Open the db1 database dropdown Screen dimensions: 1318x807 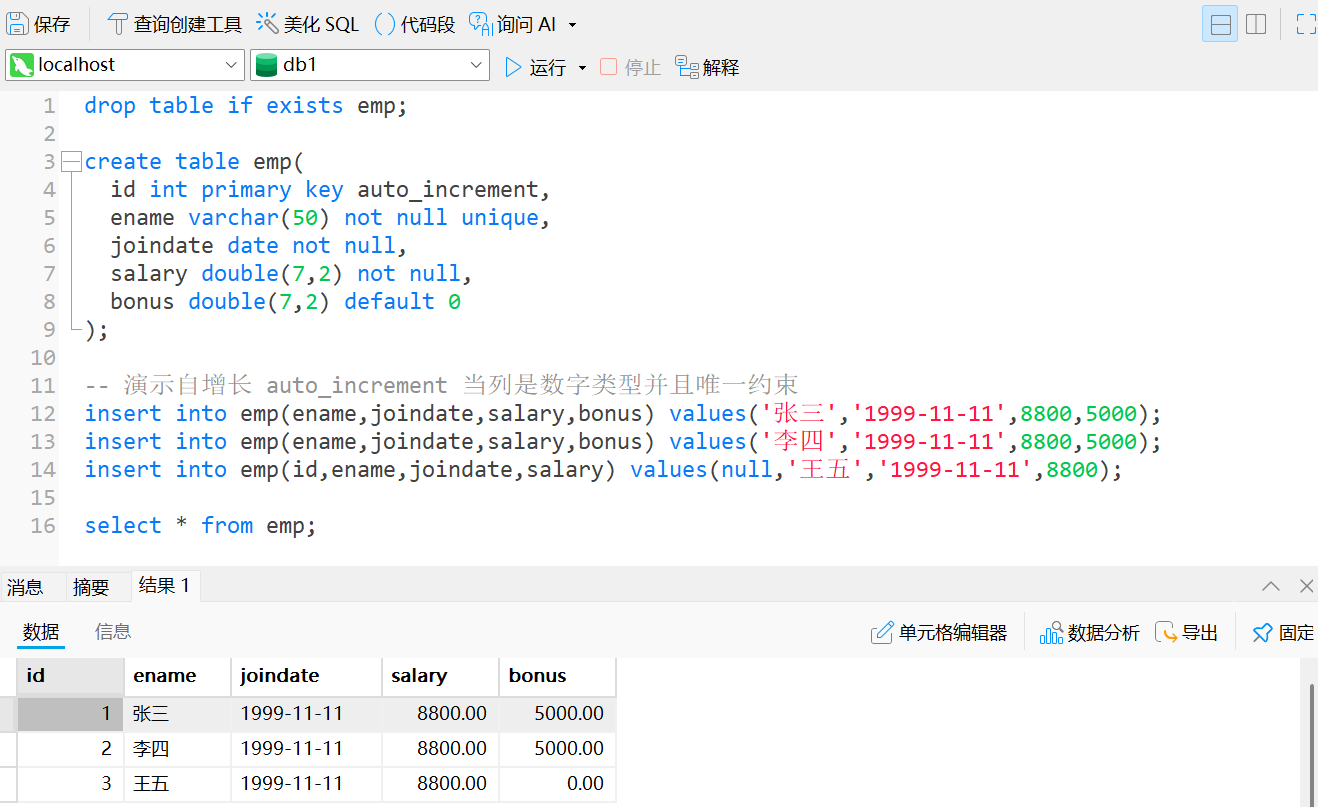(x=370, y=65)
